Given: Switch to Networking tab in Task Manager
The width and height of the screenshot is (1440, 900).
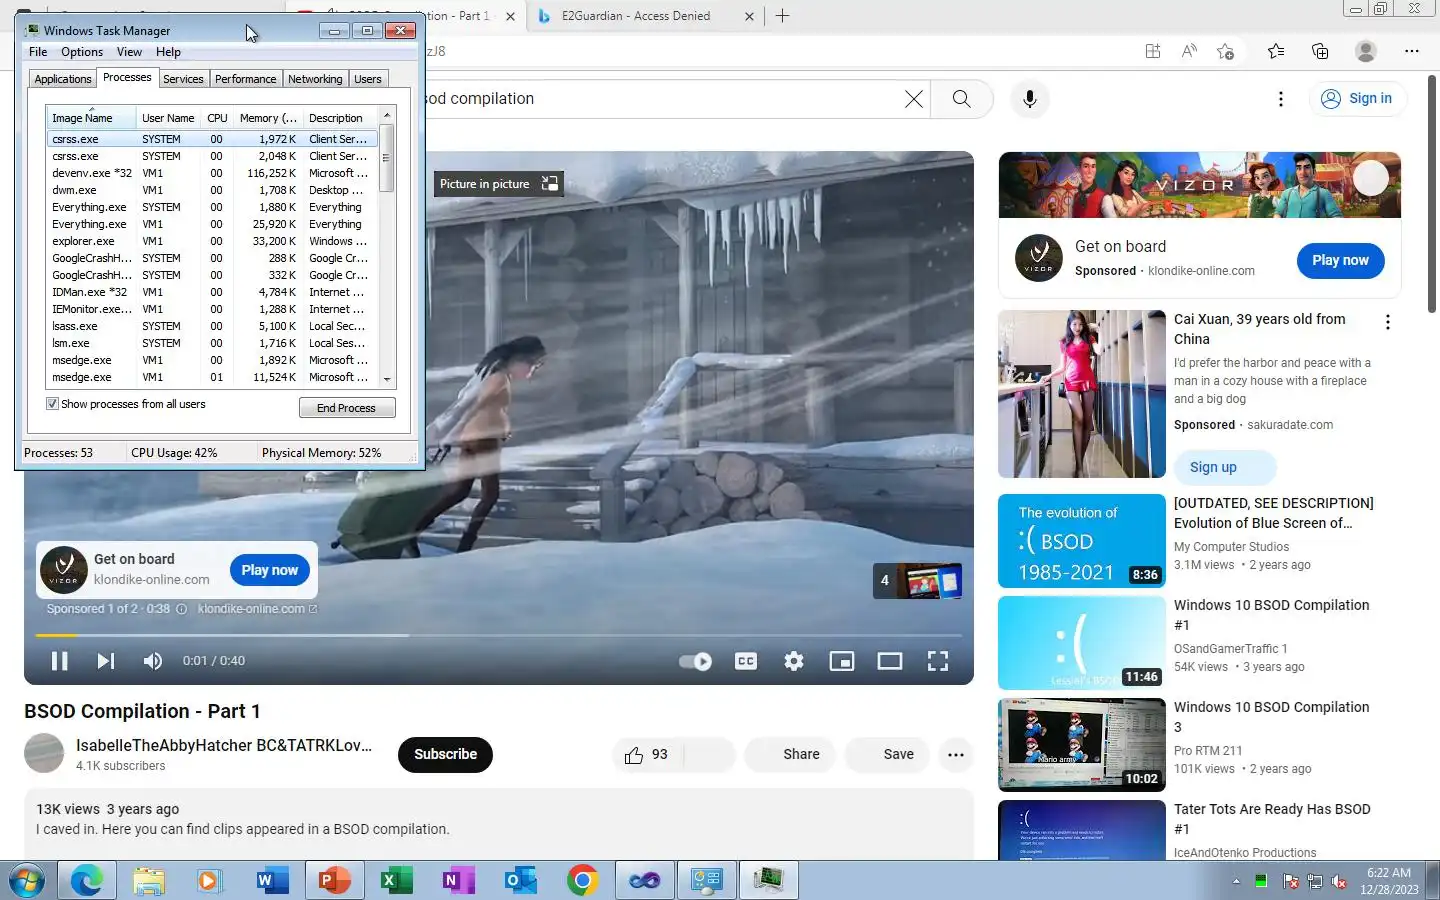Looking at the screenshot, I should click(x=315, y=79).
